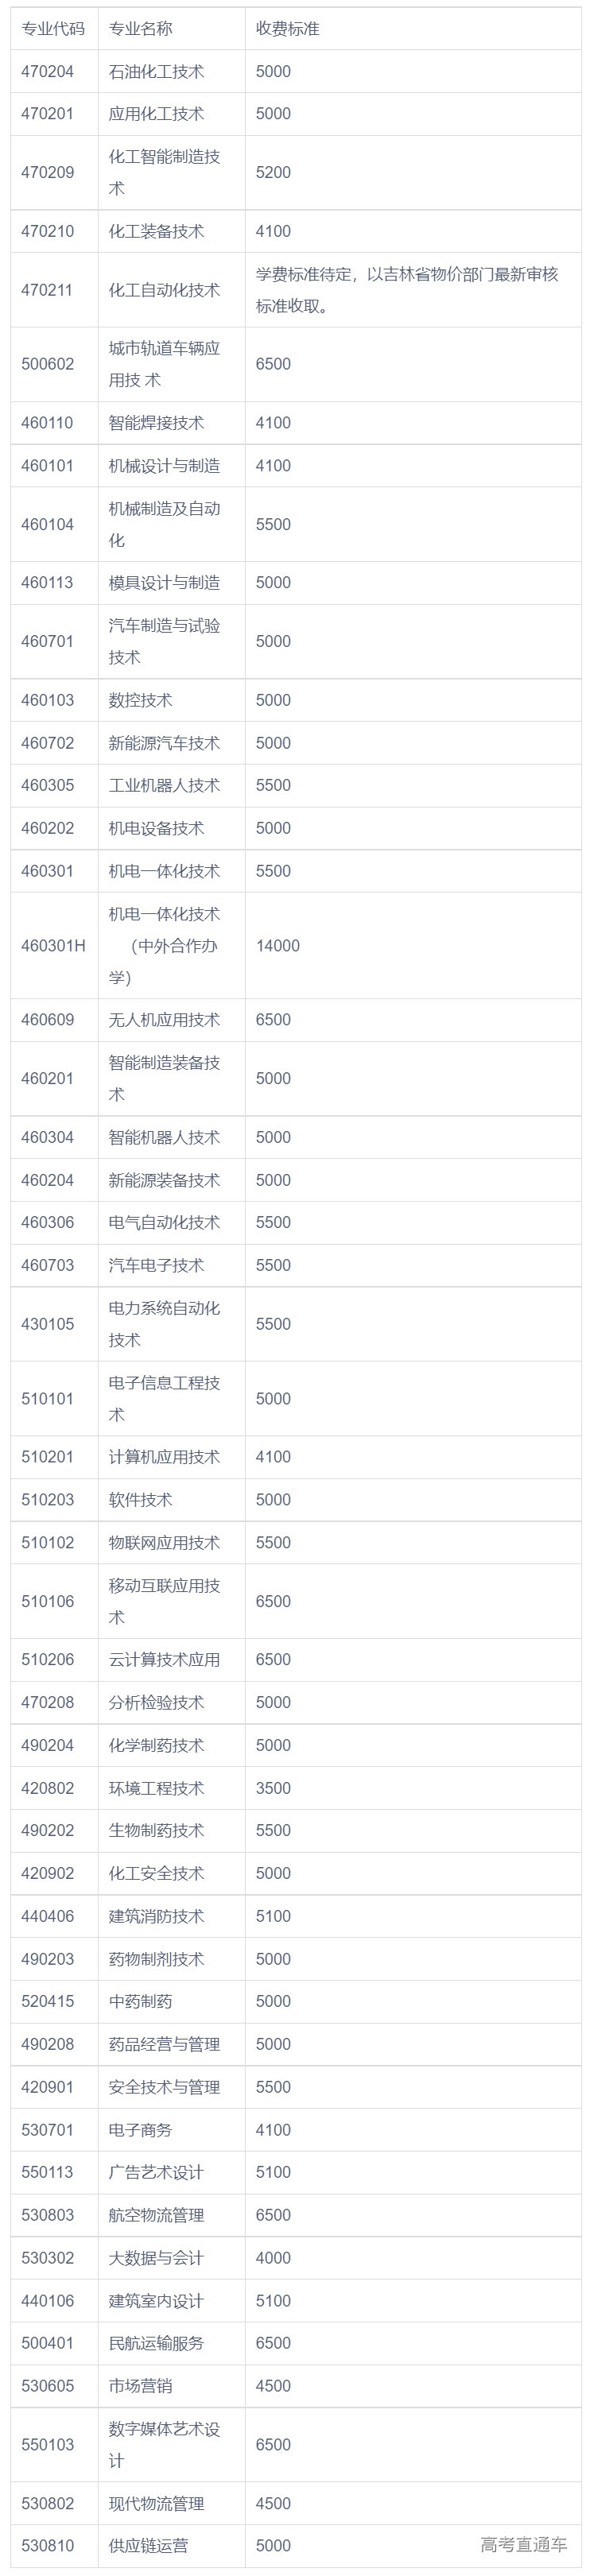The height and width of the screenshot is (2576, 590).
Task: Click the major code 510201
Action: click(47, 1457)
